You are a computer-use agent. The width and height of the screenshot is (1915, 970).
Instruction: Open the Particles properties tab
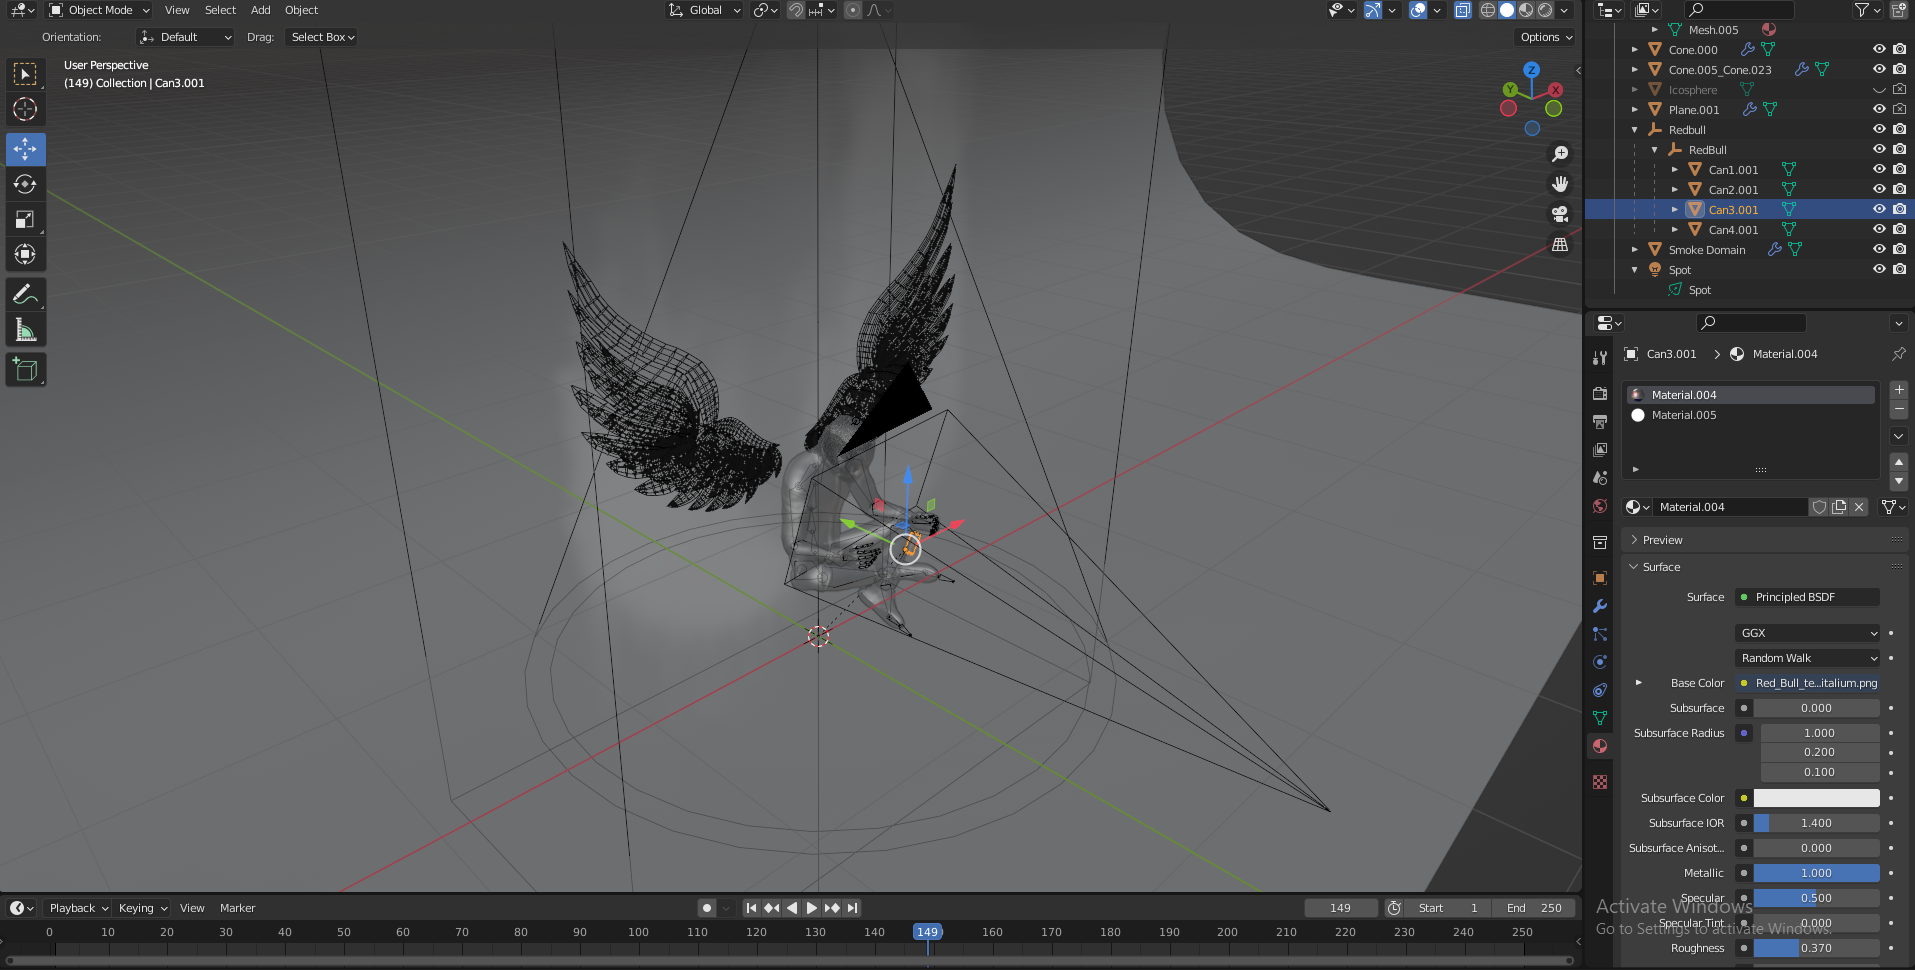1600,634
